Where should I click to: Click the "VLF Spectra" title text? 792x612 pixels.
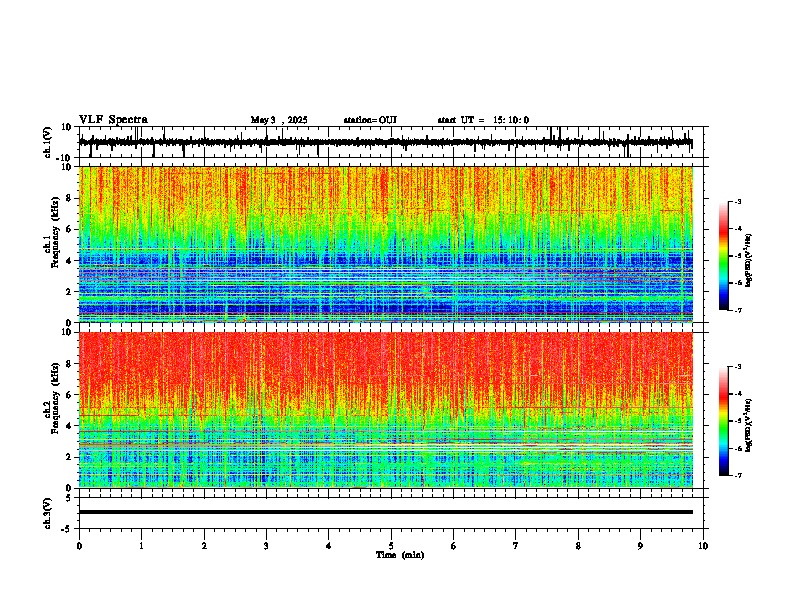113,120
